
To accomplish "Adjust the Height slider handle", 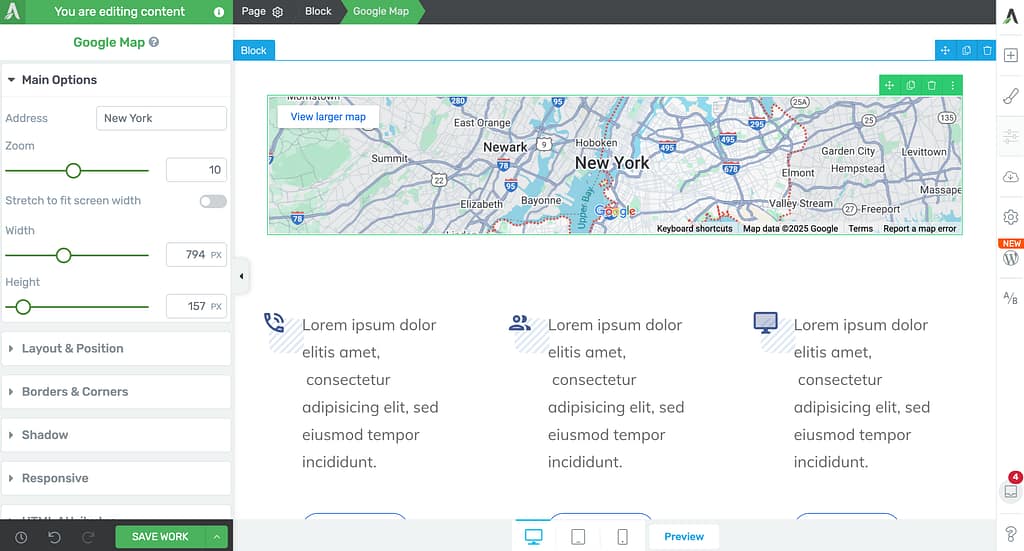I will point(23,307).
